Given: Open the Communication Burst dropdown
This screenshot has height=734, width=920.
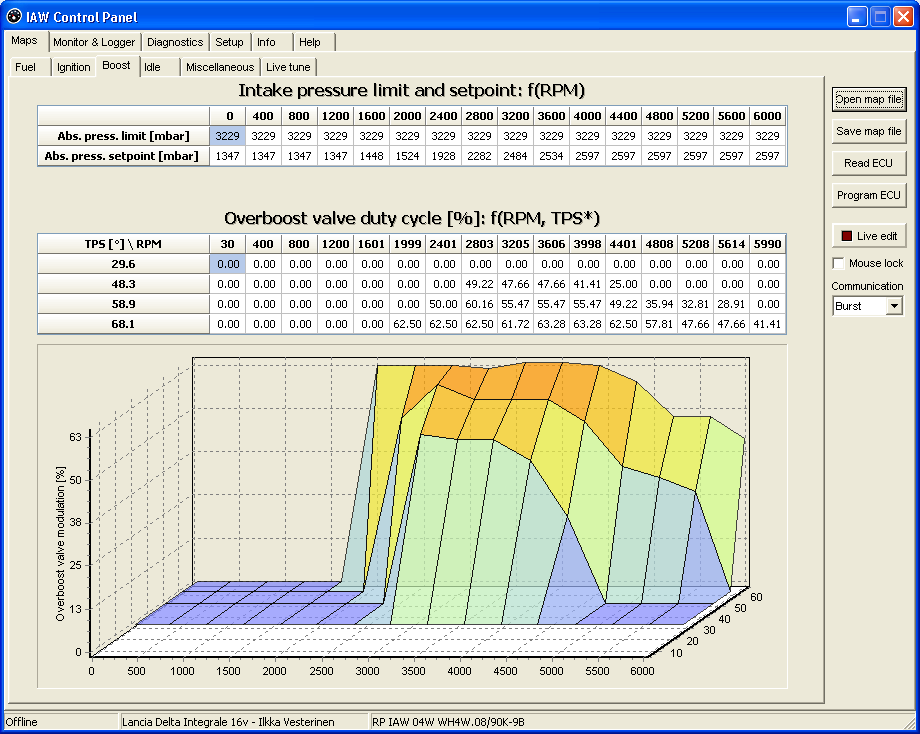Looking at the screenshot, I should pyautogui.click(x=894, y=306).
